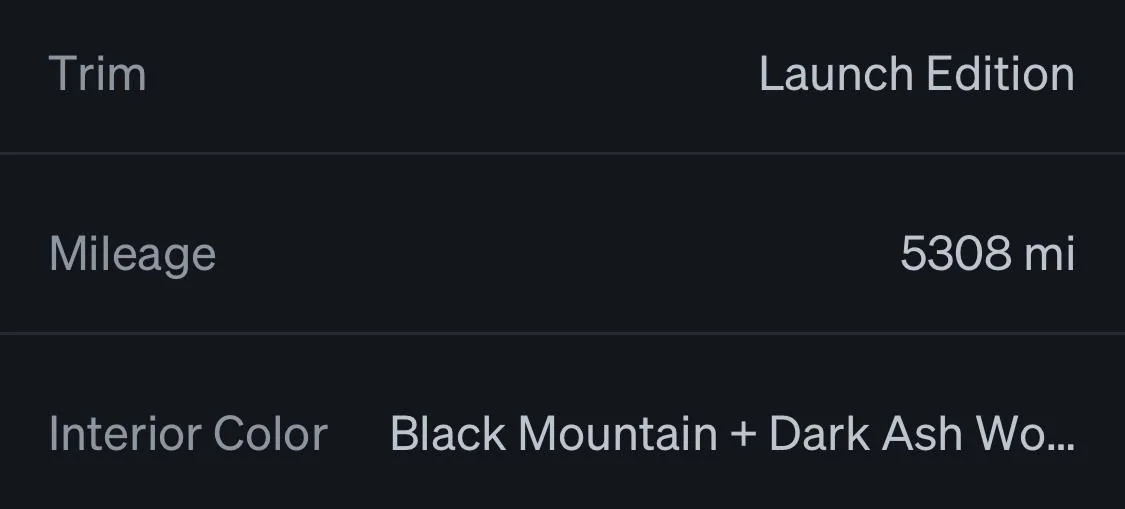The height and width of the screenshot is (509, 1125).
Task: Click the plus sign between Mountain and Dark
Action: point(743,436)
